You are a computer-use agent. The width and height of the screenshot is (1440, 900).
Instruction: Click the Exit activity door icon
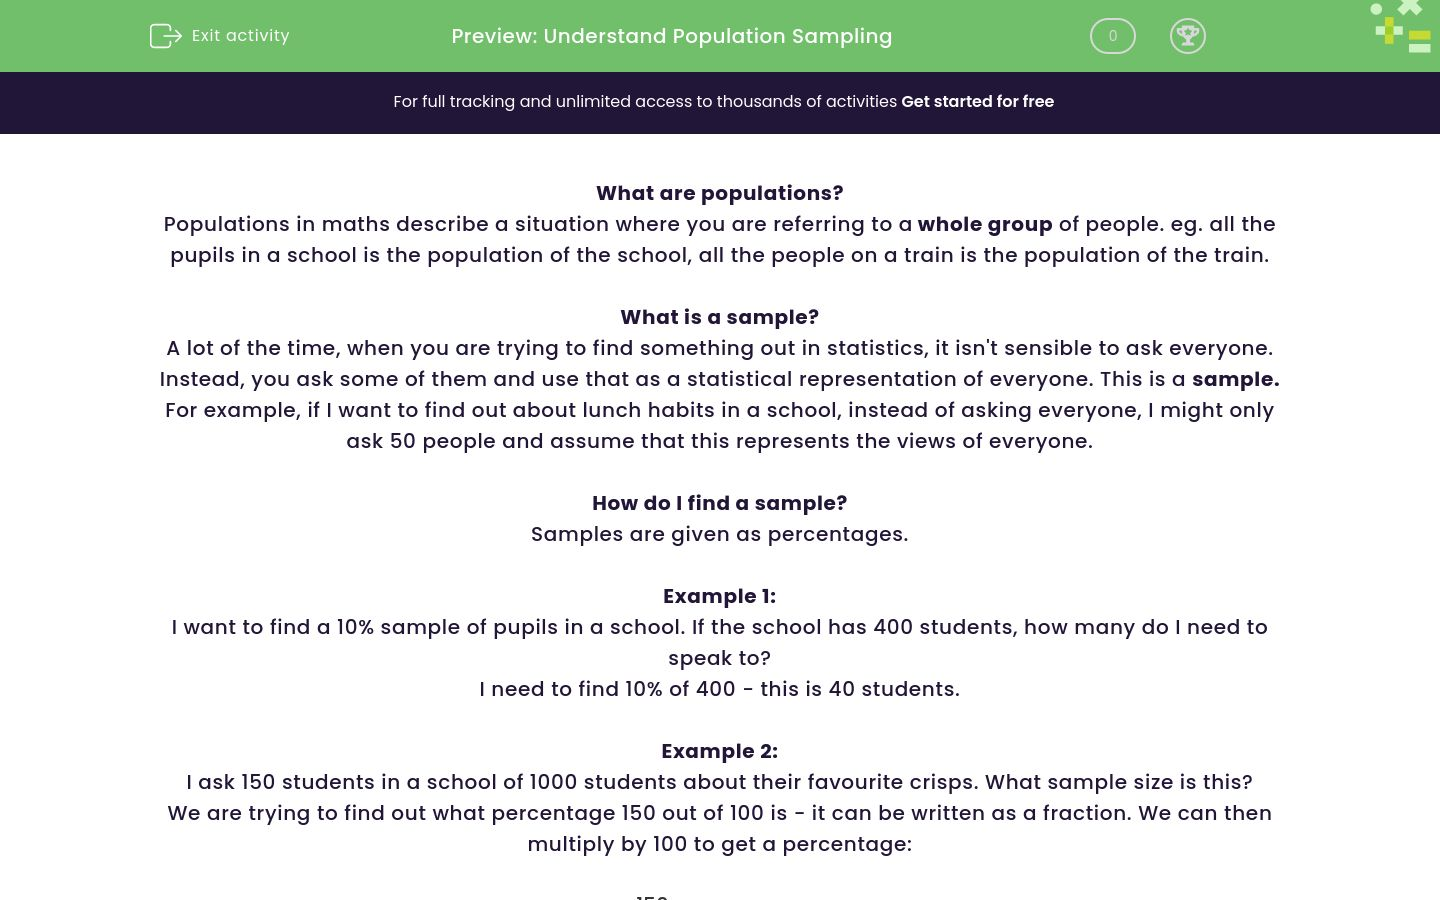(x=166, y=36)
